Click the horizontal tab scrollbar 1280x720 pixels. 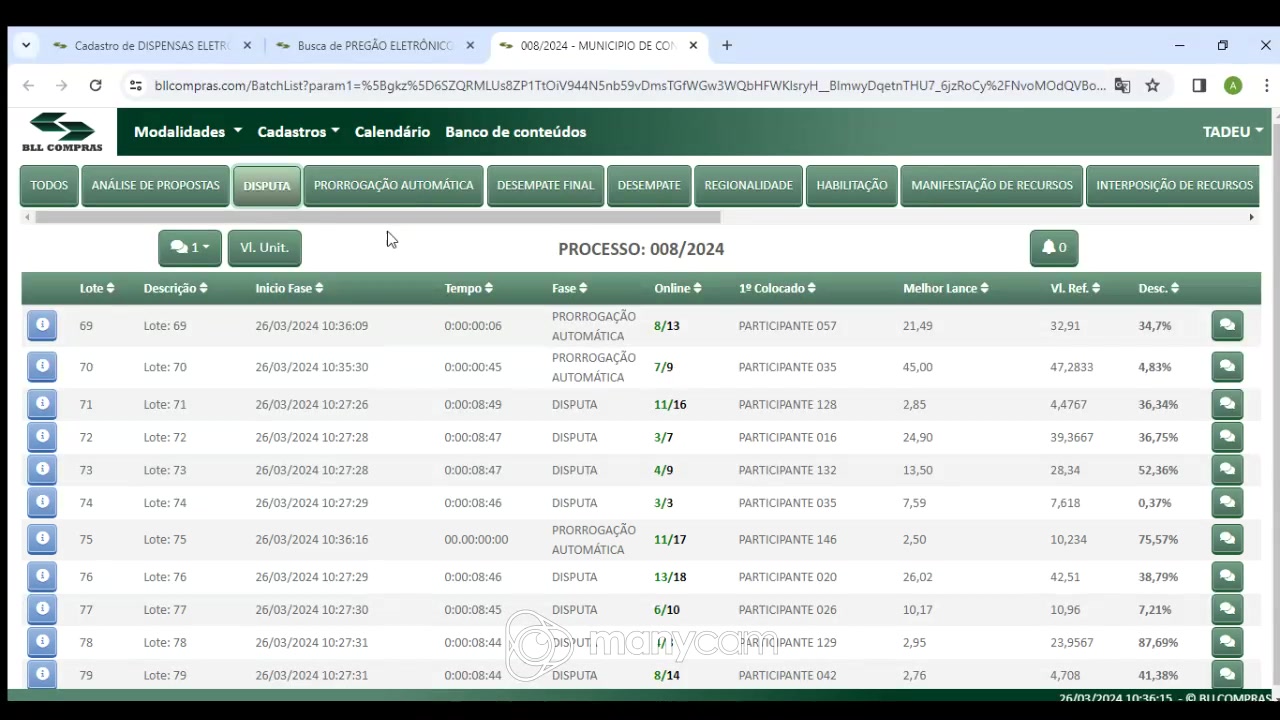tap(377, 217)
